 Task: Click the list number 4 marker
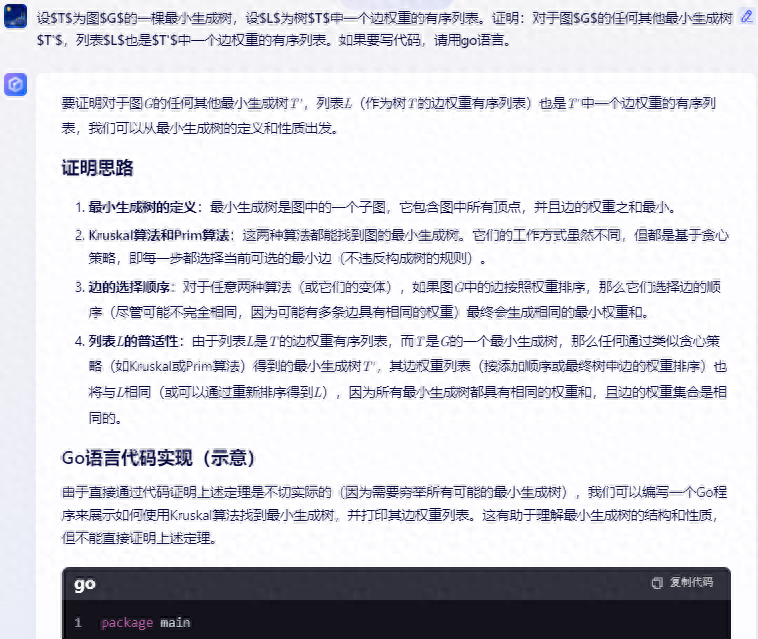78,341
